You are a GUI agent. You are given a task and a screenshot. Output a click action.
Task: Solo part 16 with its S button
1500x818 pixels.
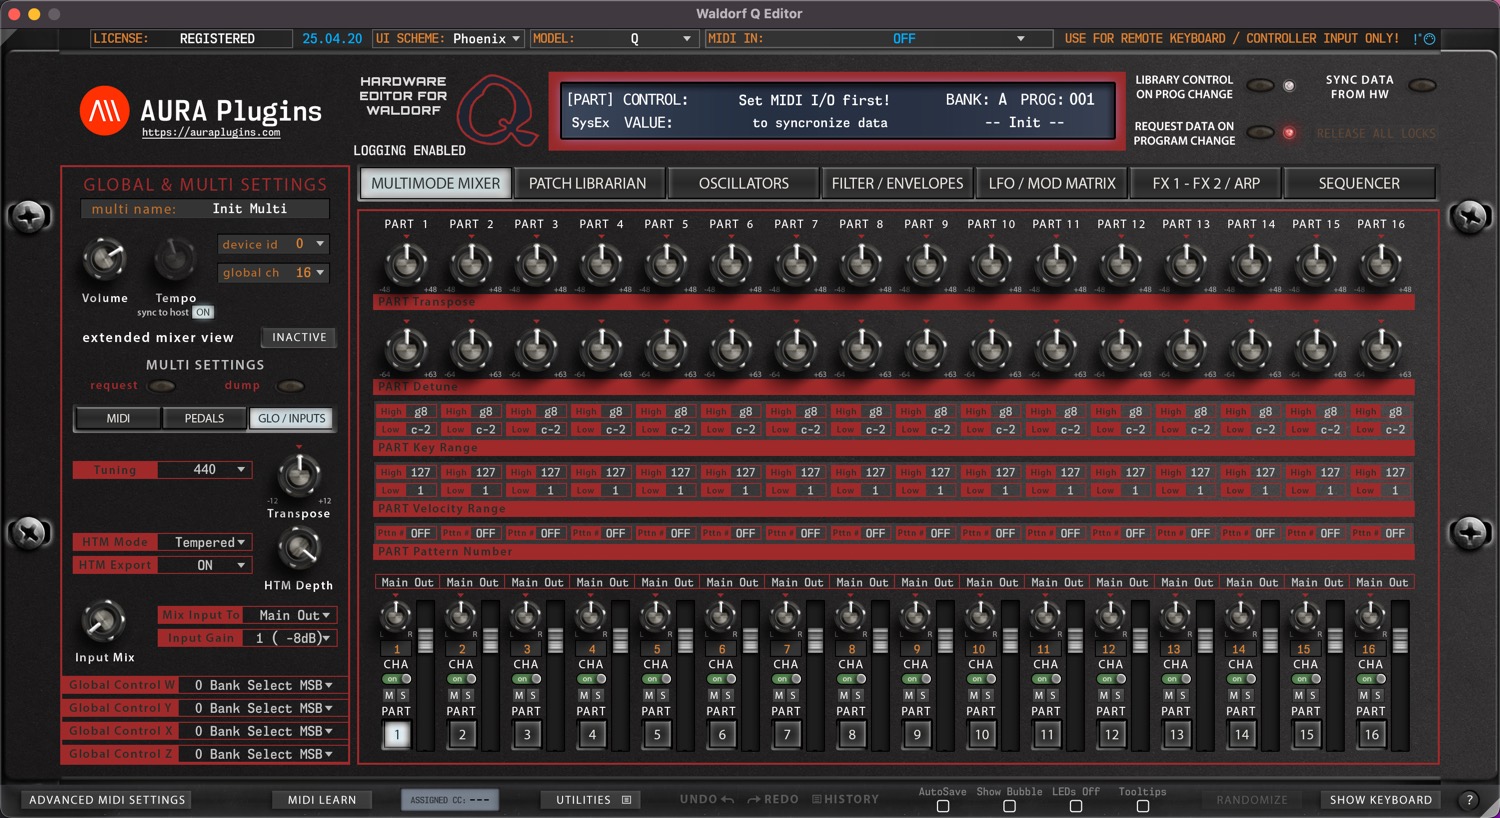pos(1378,695)
